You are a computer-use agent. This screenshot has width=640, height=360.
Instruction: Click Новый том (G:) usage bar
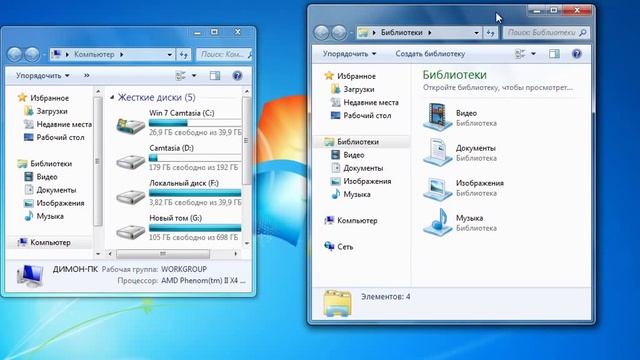pyautogui.click(x=195, y=228)
